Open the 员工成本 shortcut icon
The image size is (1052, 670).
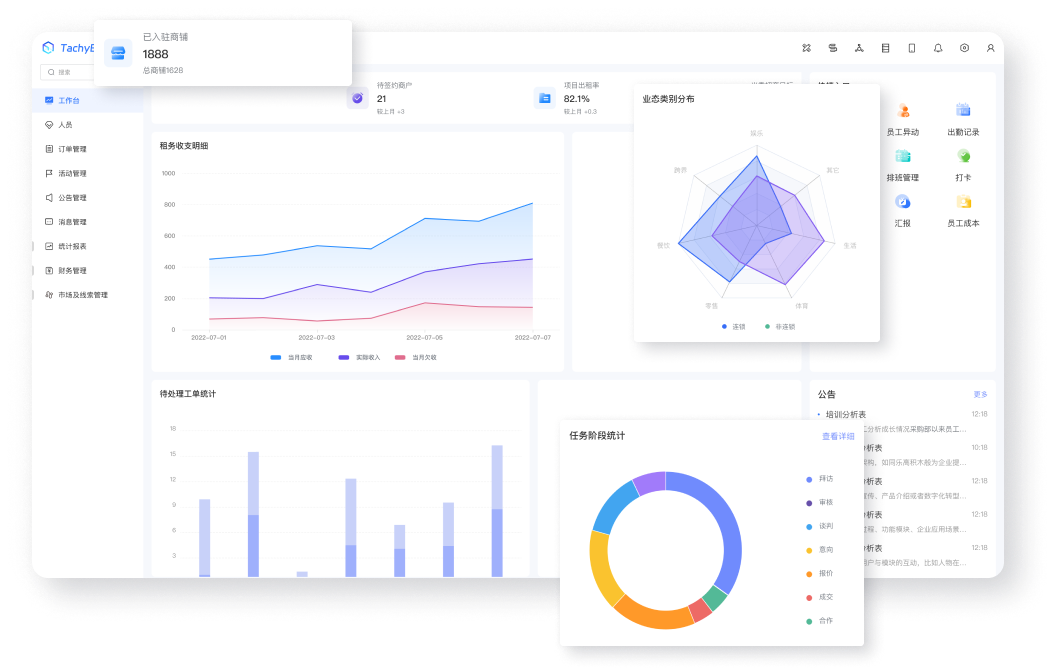click(x=963, y=202)
